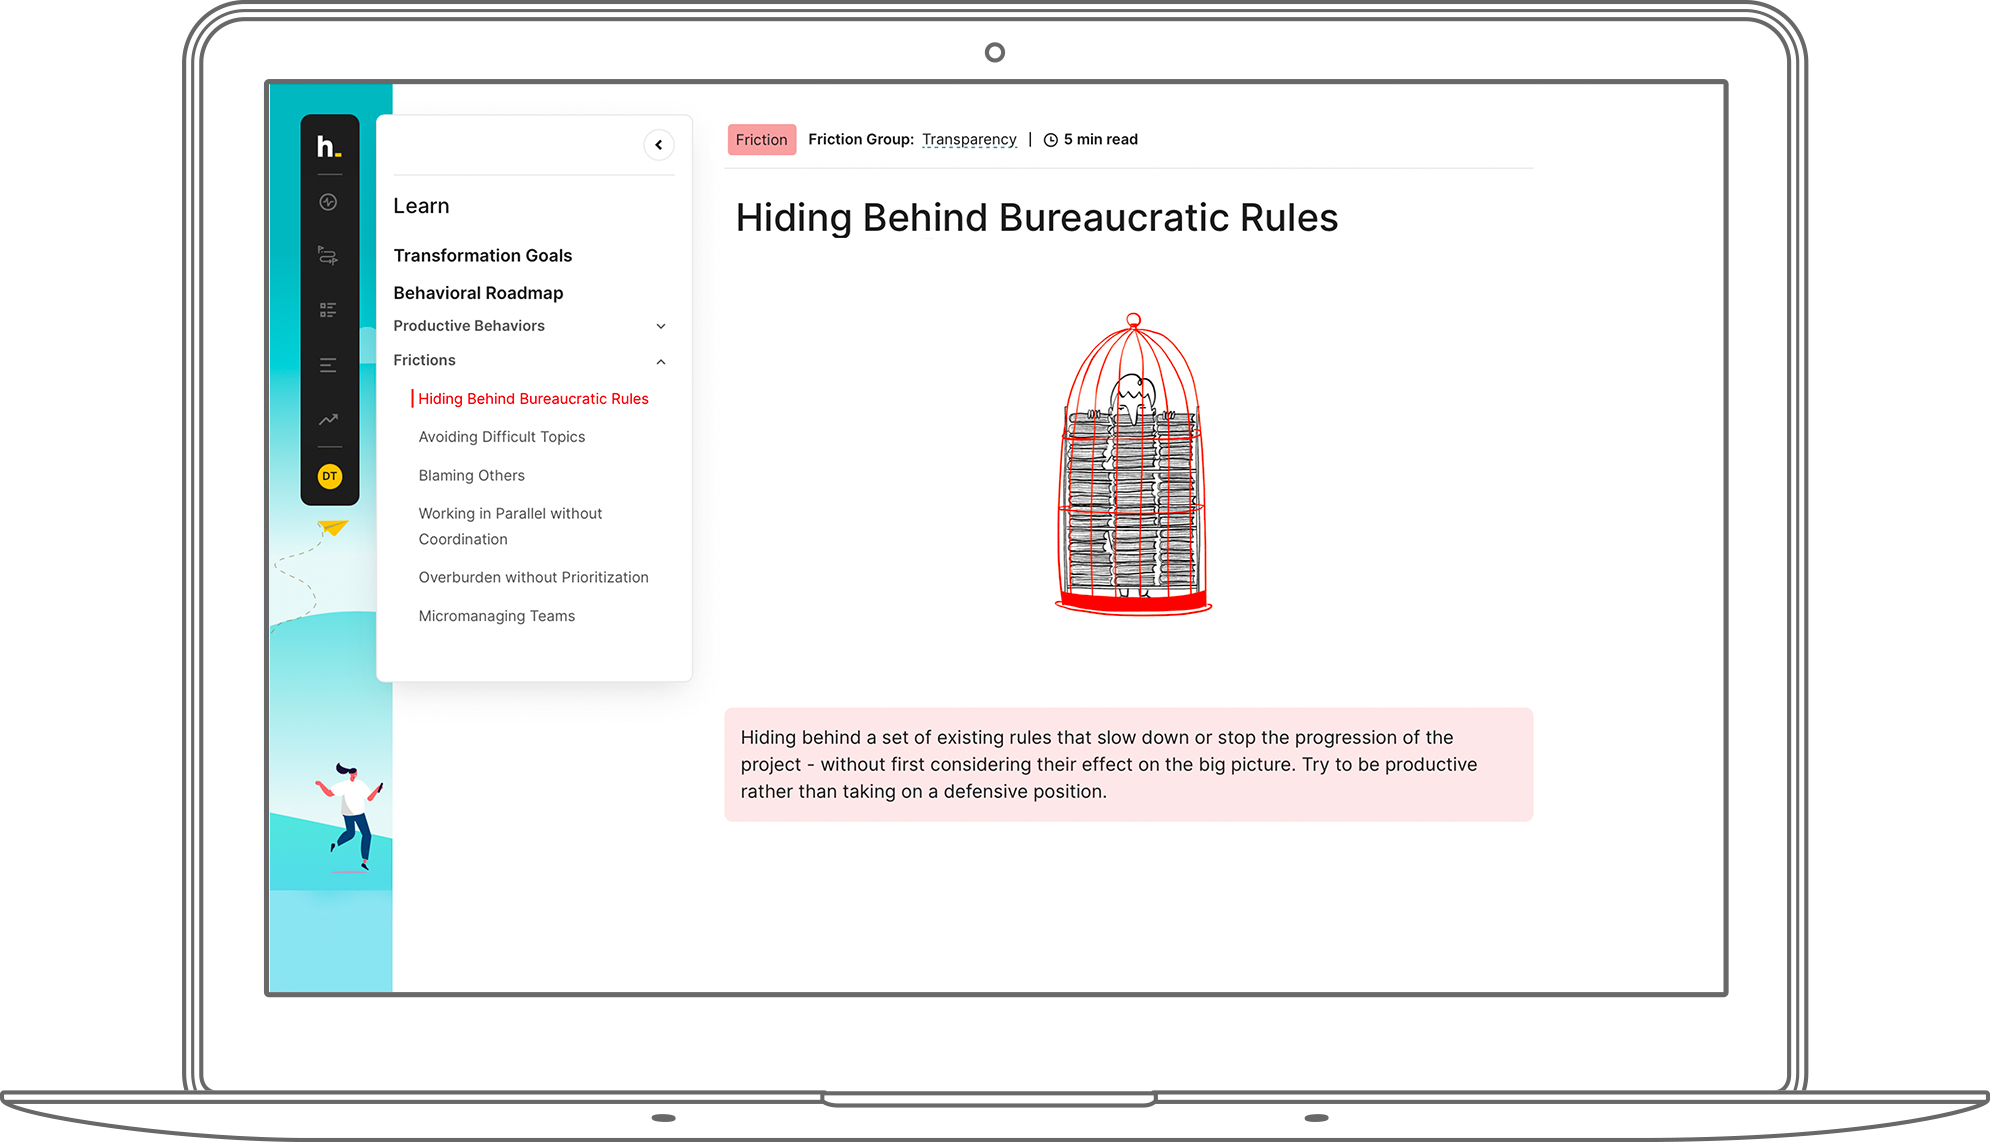Collapse the Learn panel with back arrow

[x=658, y=145]
